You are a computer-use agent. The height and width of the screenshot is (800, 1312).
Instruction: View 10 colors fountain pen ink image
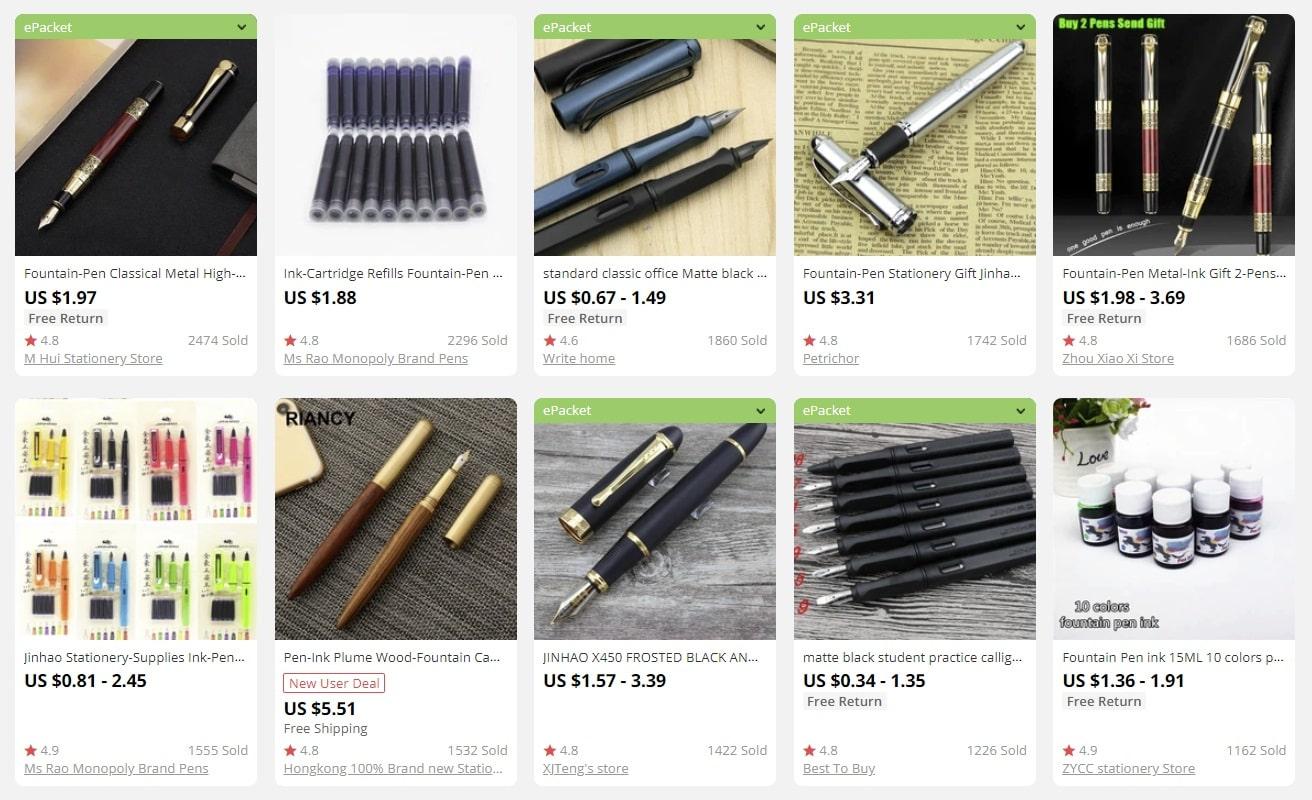click(x=1174, y=519)
